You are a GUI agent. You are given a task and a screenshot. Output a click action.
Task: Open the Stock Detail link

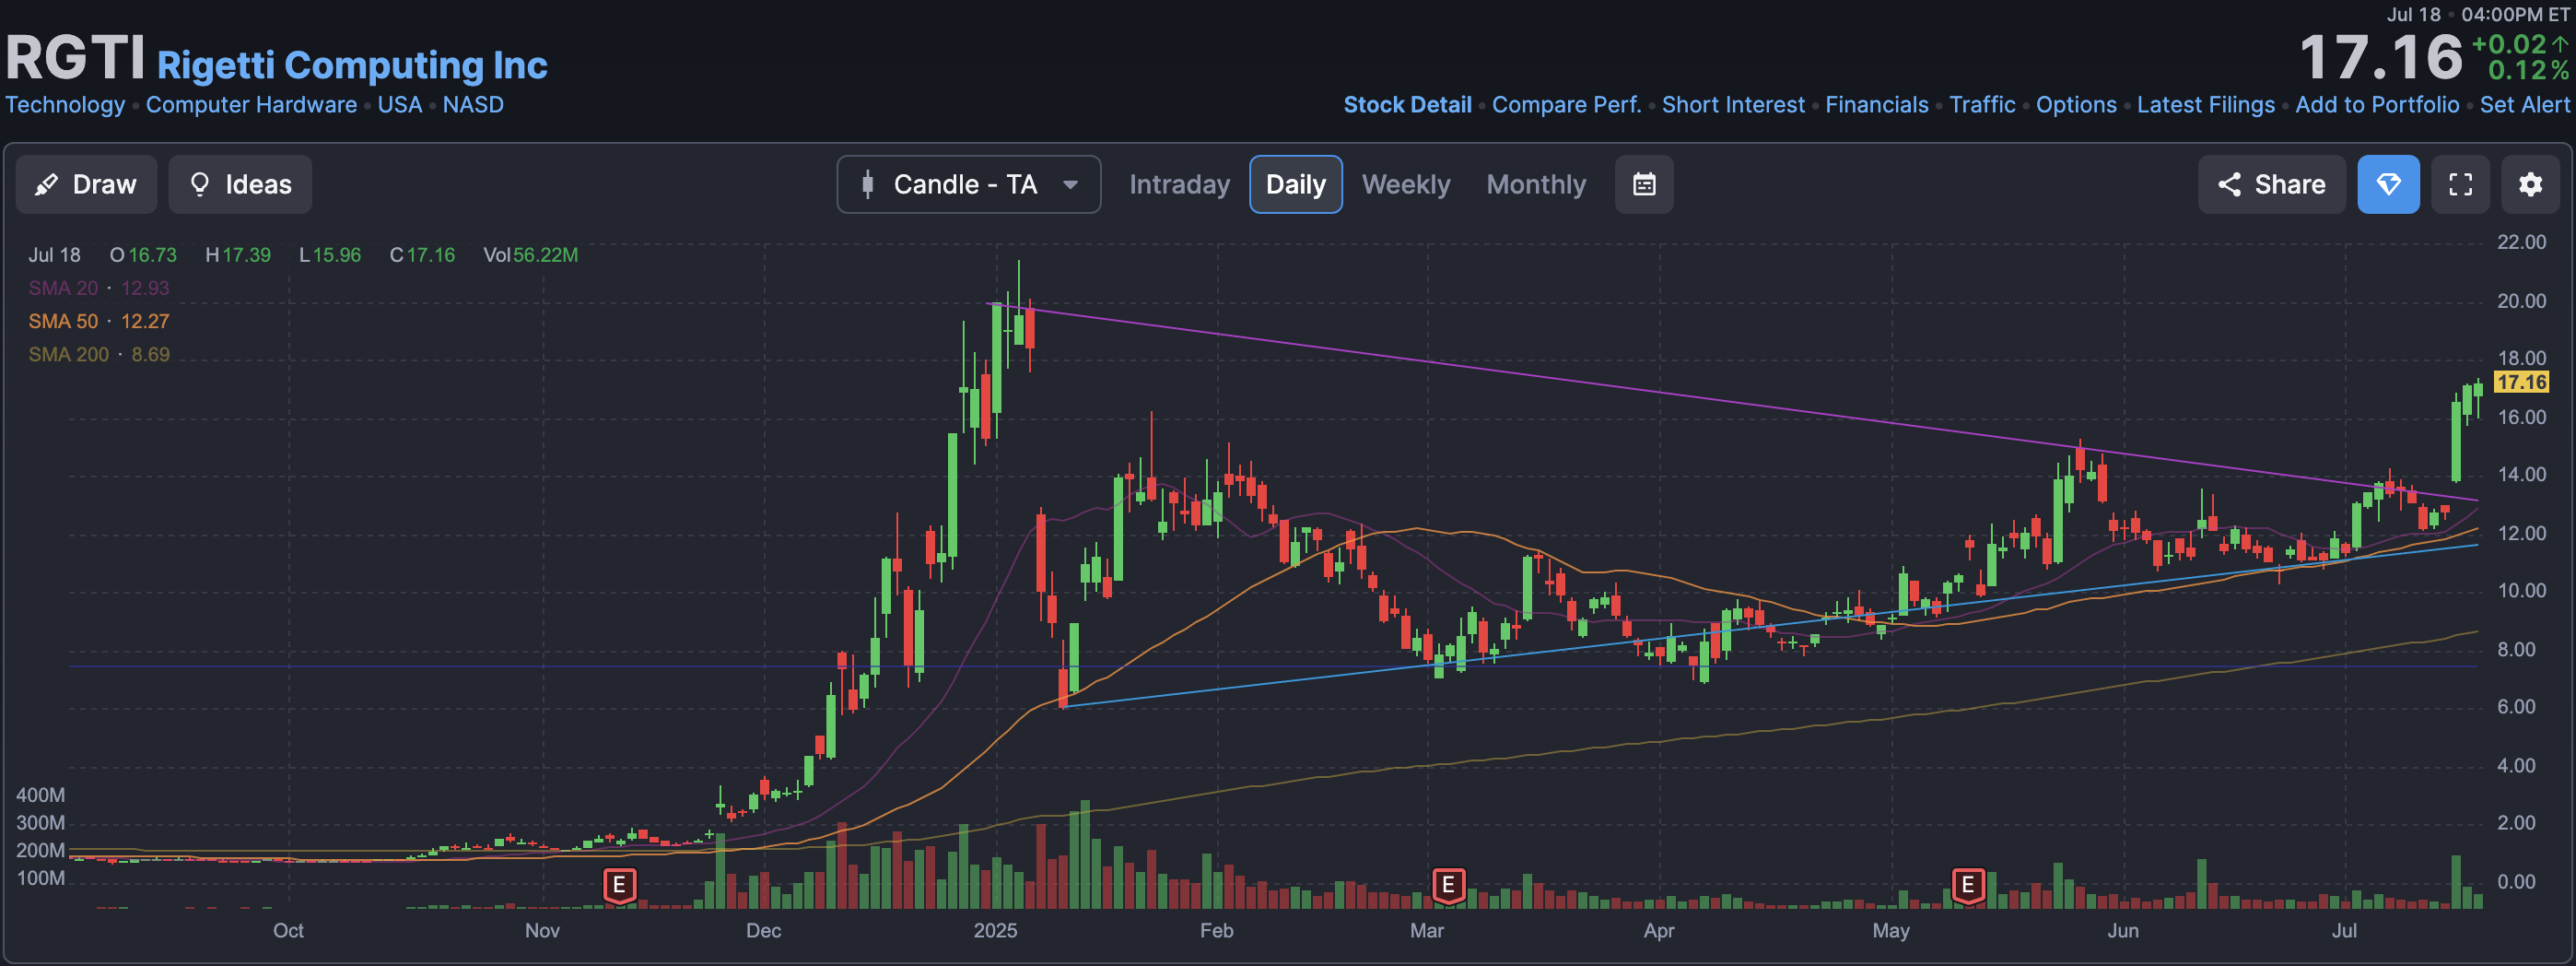[1407, 104]
